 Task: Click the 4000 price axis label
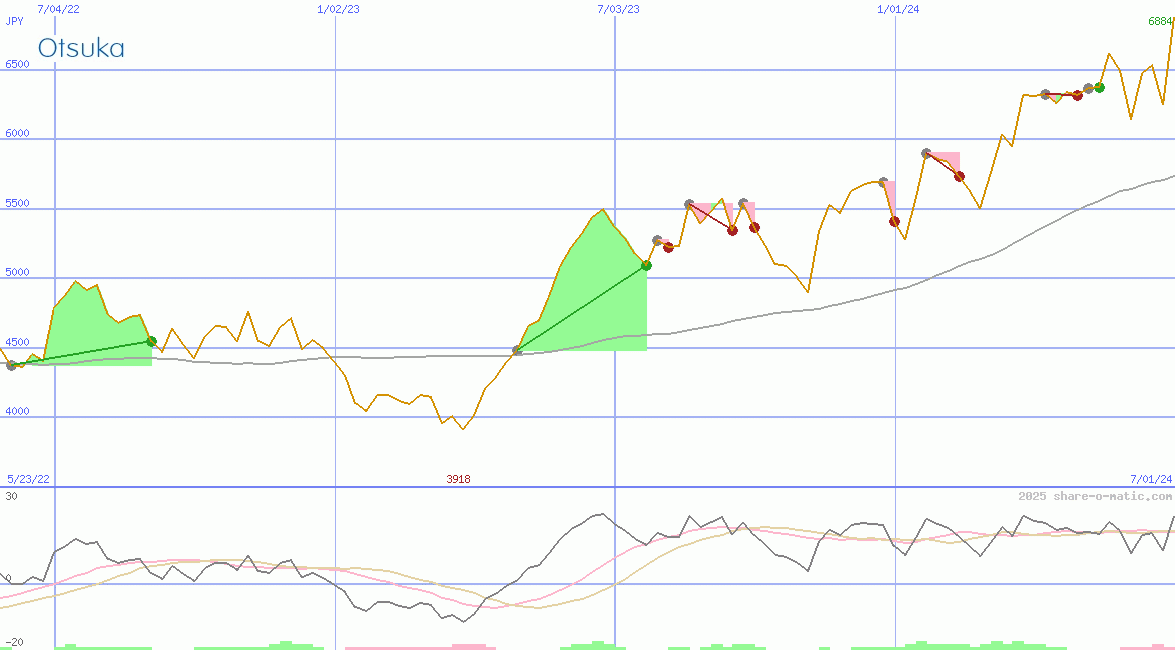coord(17,411)
